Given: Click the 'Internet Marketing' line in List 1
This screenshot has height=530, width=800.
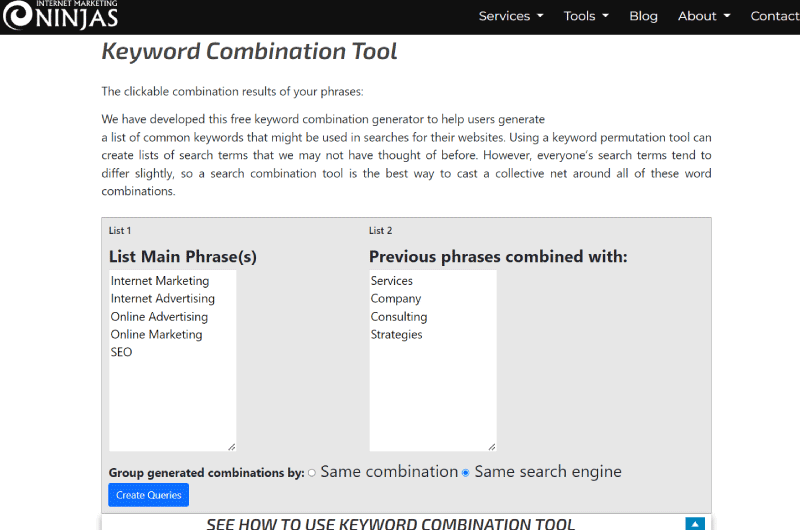Looking at the screenshot, I should pyautogui.click(x=160, y=281).
